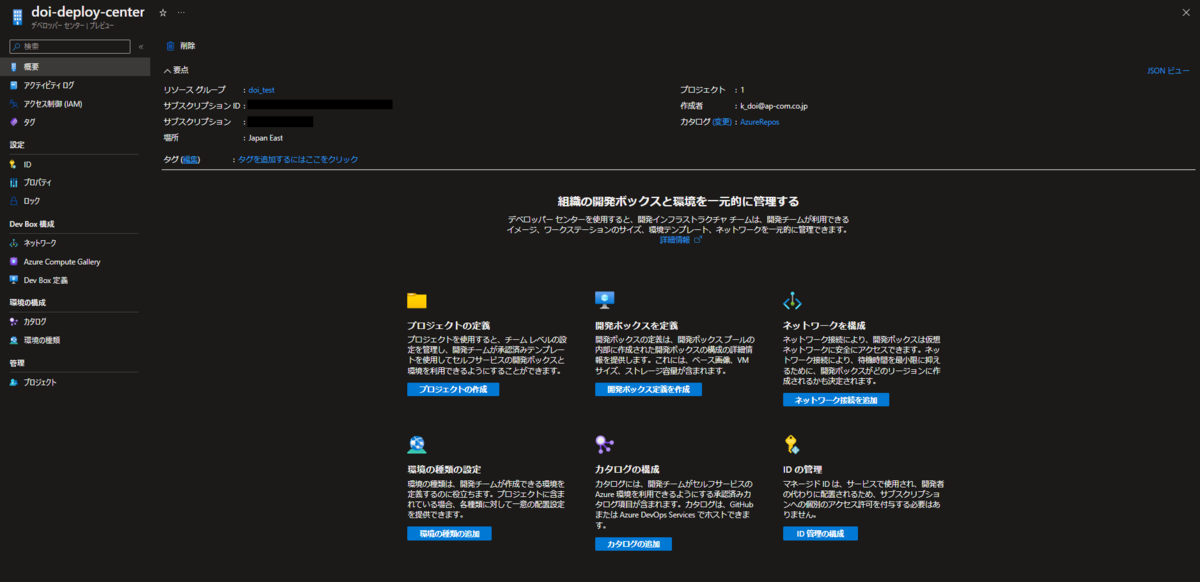Viewport: 1200px width, 582px height.
Task: Click タグを追加するにはここをクリック link
Action: click(x=298, y=159)
